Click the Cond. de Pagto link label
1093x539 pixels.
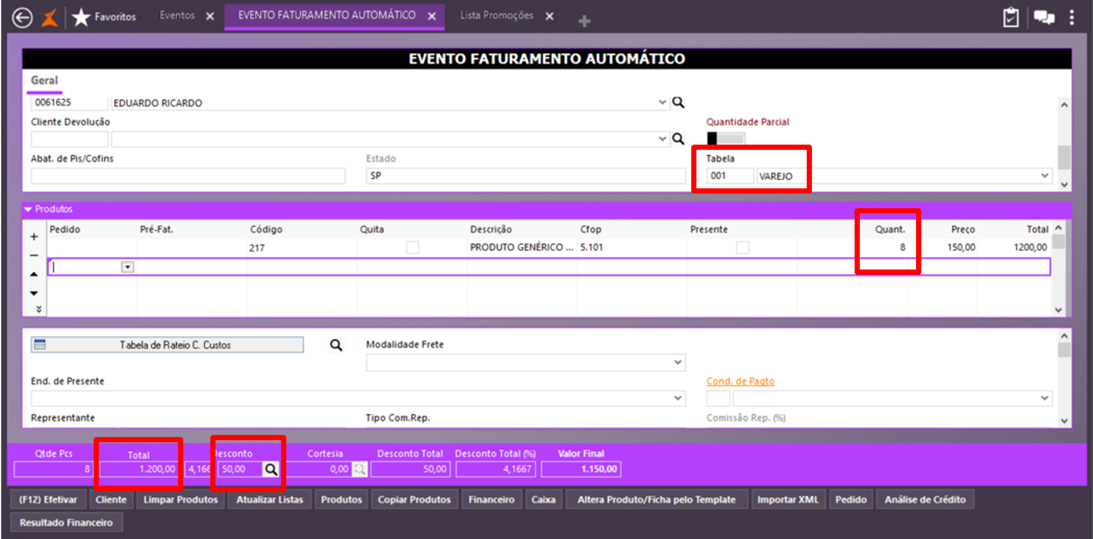coord(740,381)
